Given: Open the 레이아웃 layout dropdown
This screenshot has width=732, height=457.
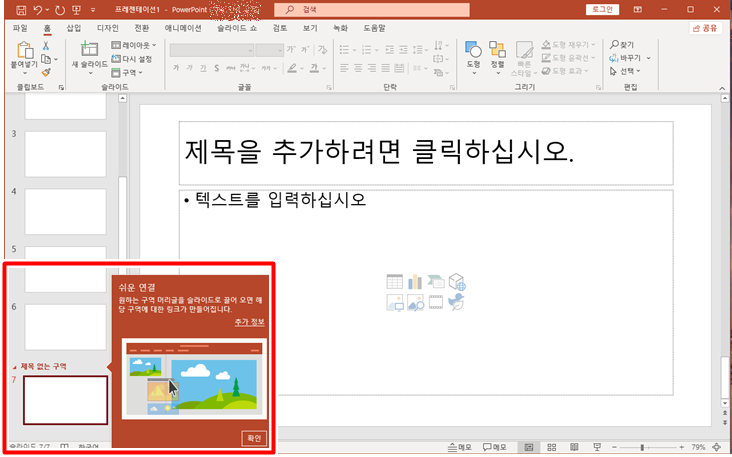Looking at the screenshot, I should (134, 45).
